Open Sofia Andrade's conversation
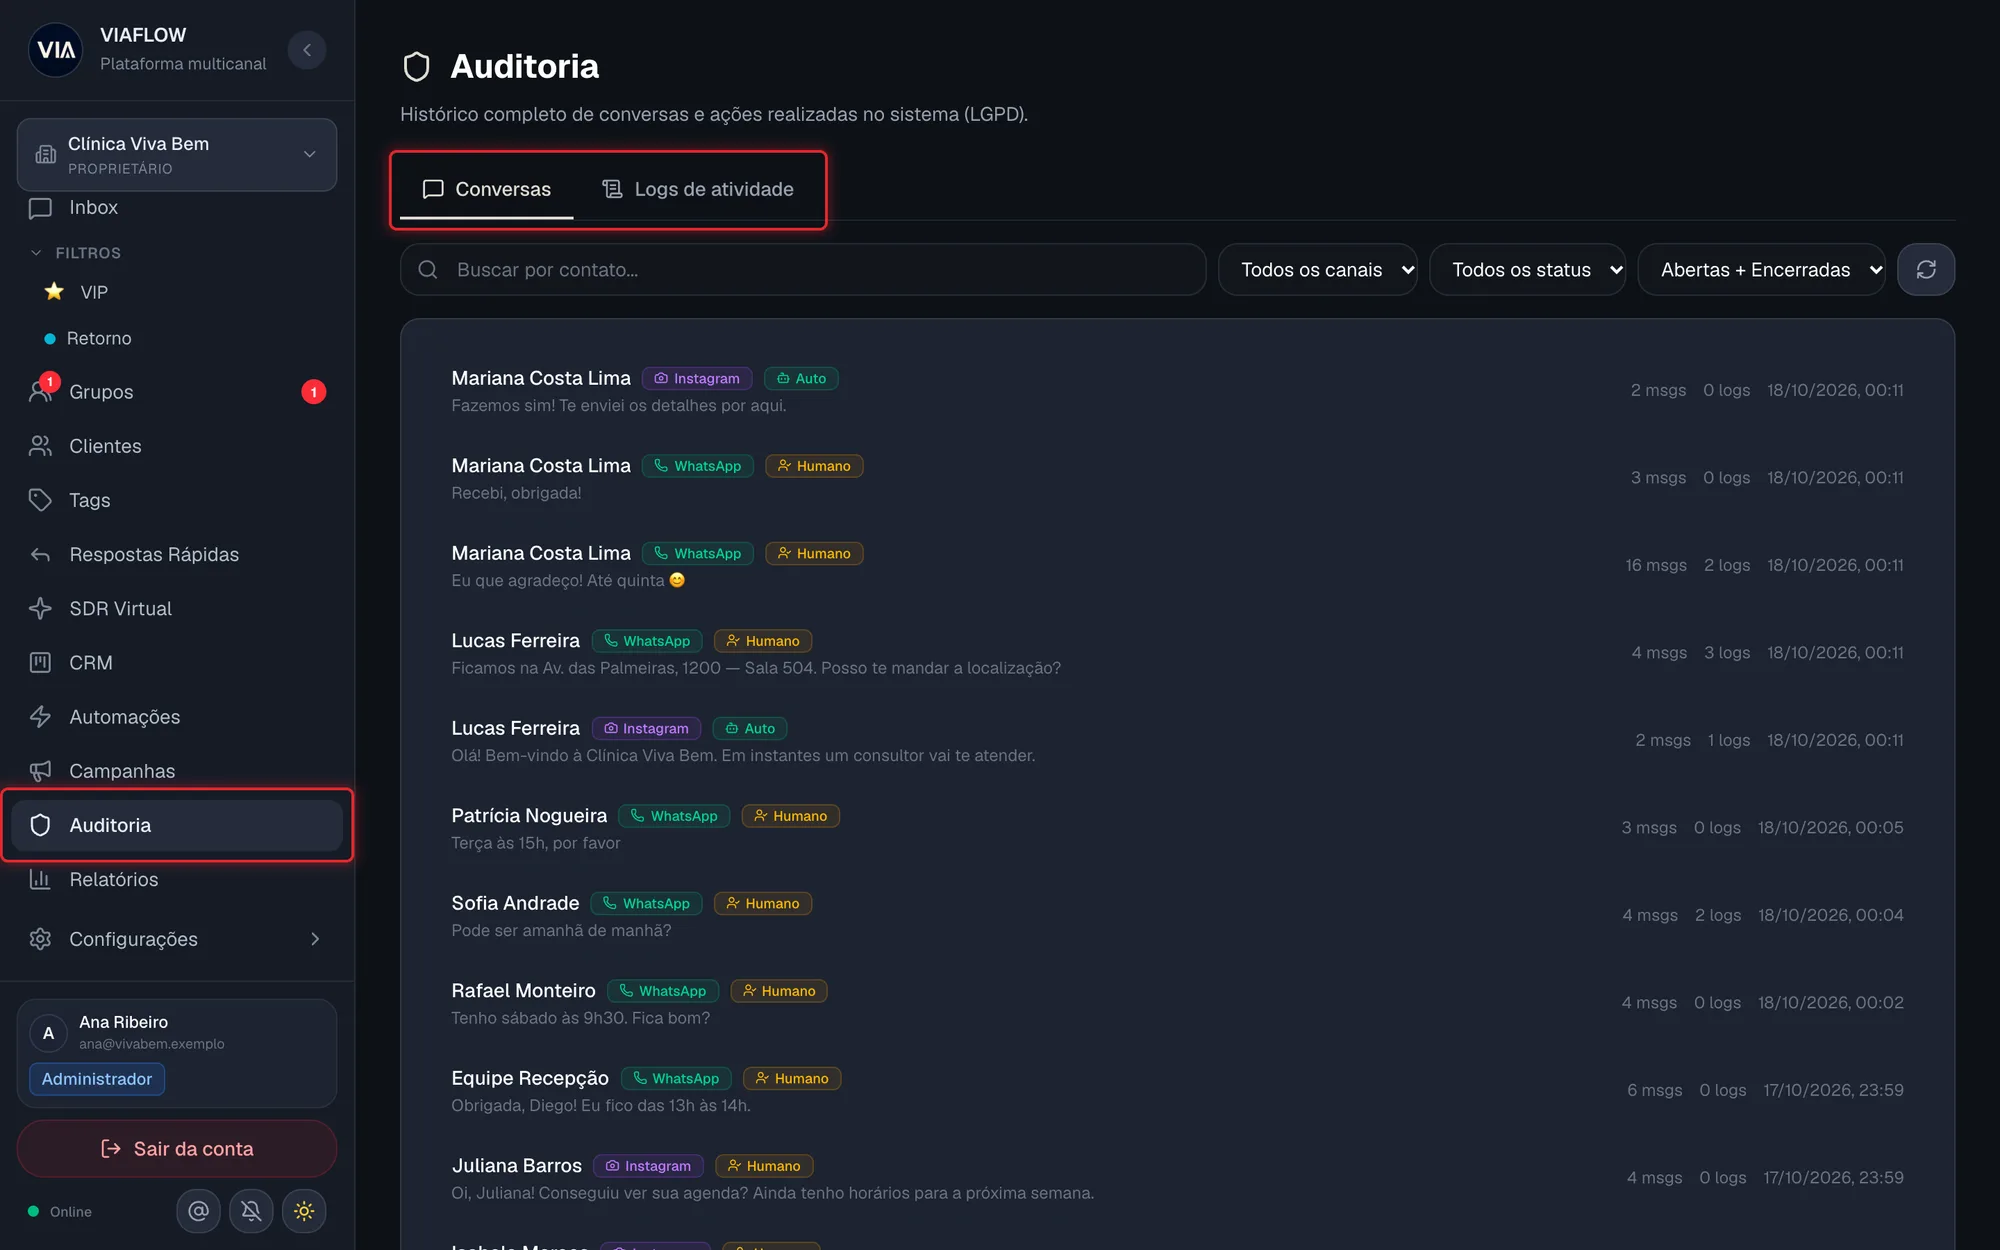2000x1250 pixels. pyautogui.click(x=1177, y=916)
